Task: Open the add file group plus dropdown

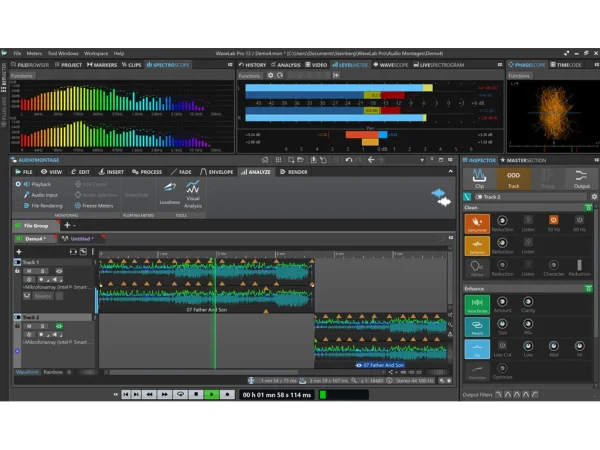Action: tap(69, 225)
